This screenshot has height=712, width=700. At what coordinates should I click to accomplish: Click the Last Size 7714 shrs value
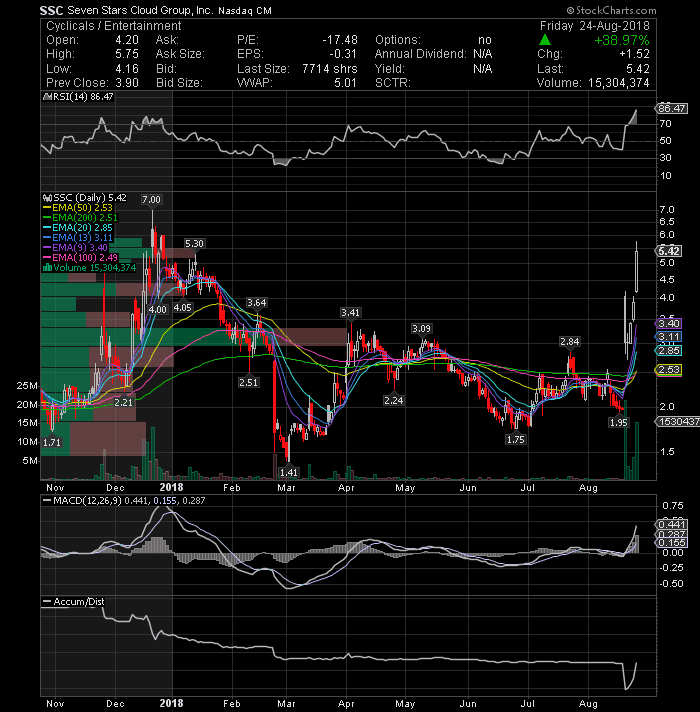330,69
